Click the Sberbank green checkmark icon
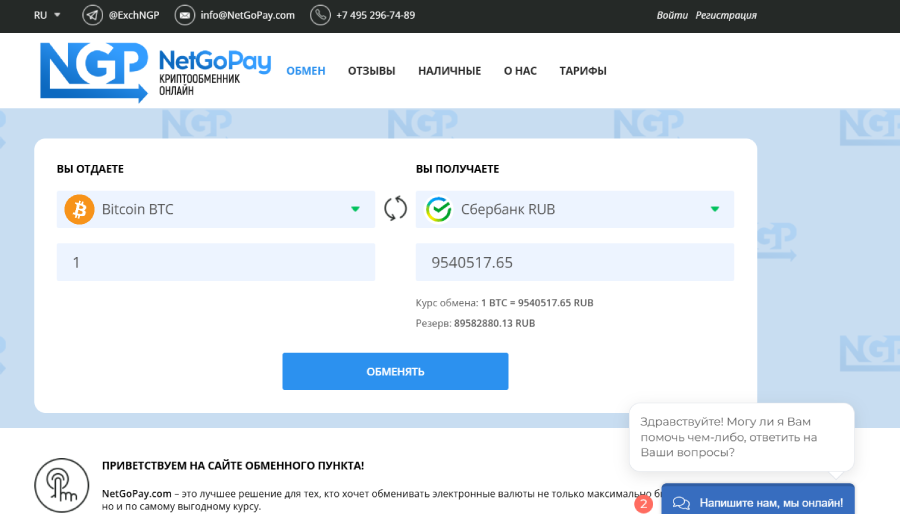Image resolution: width=900 pixels, height=514 pixels. 439,209
